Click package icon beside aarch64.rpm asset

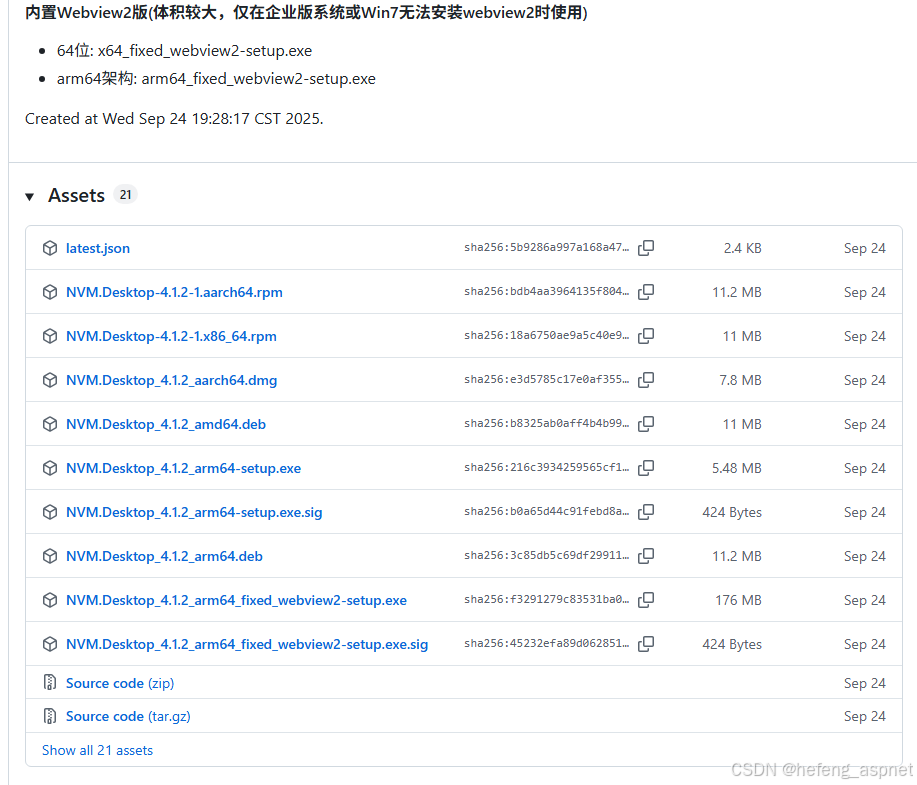pos(50,292)
